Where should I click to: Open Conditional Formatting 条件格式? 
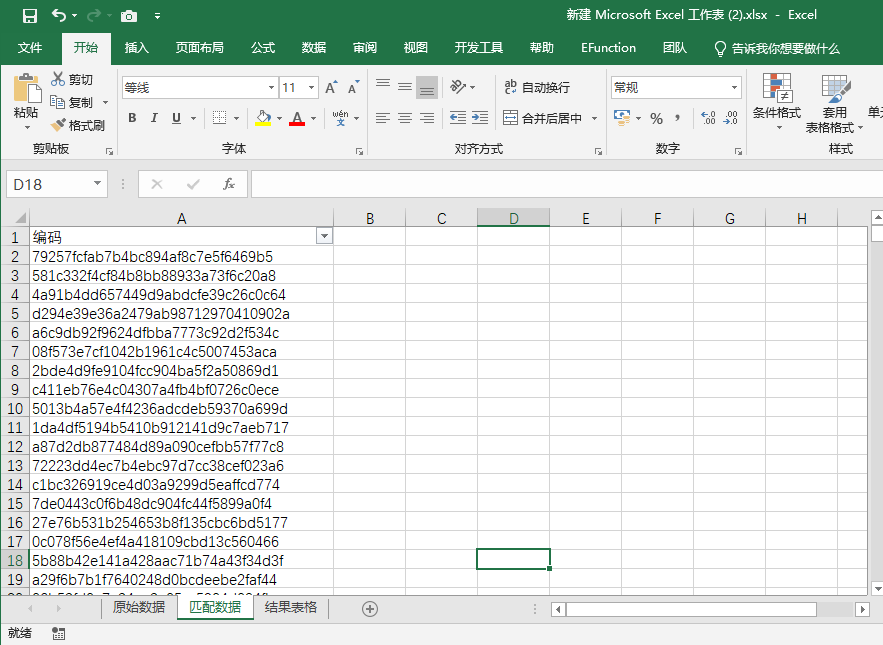click(x=777, y=101)
